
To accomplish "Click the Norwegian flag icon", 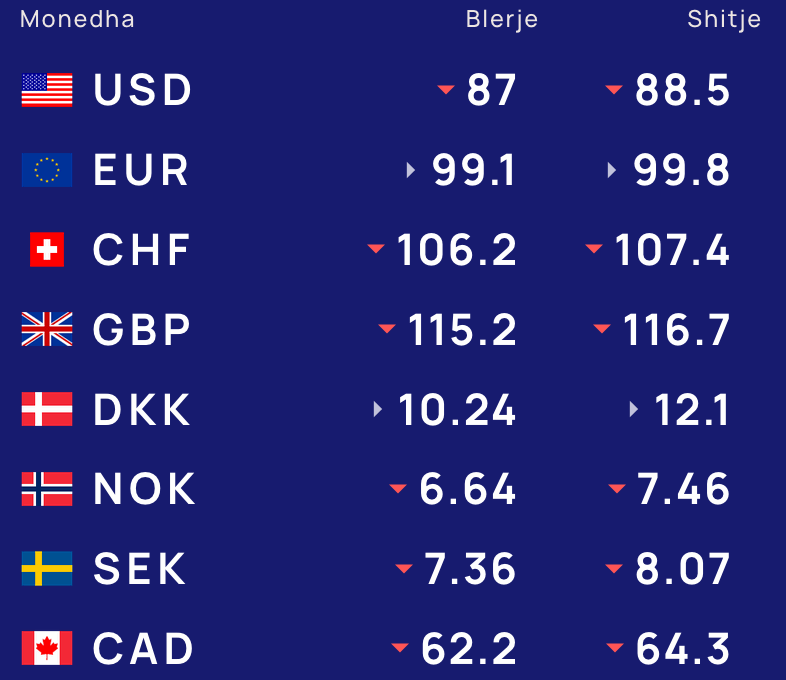I will pyautogui.click(x=47, y=489).
